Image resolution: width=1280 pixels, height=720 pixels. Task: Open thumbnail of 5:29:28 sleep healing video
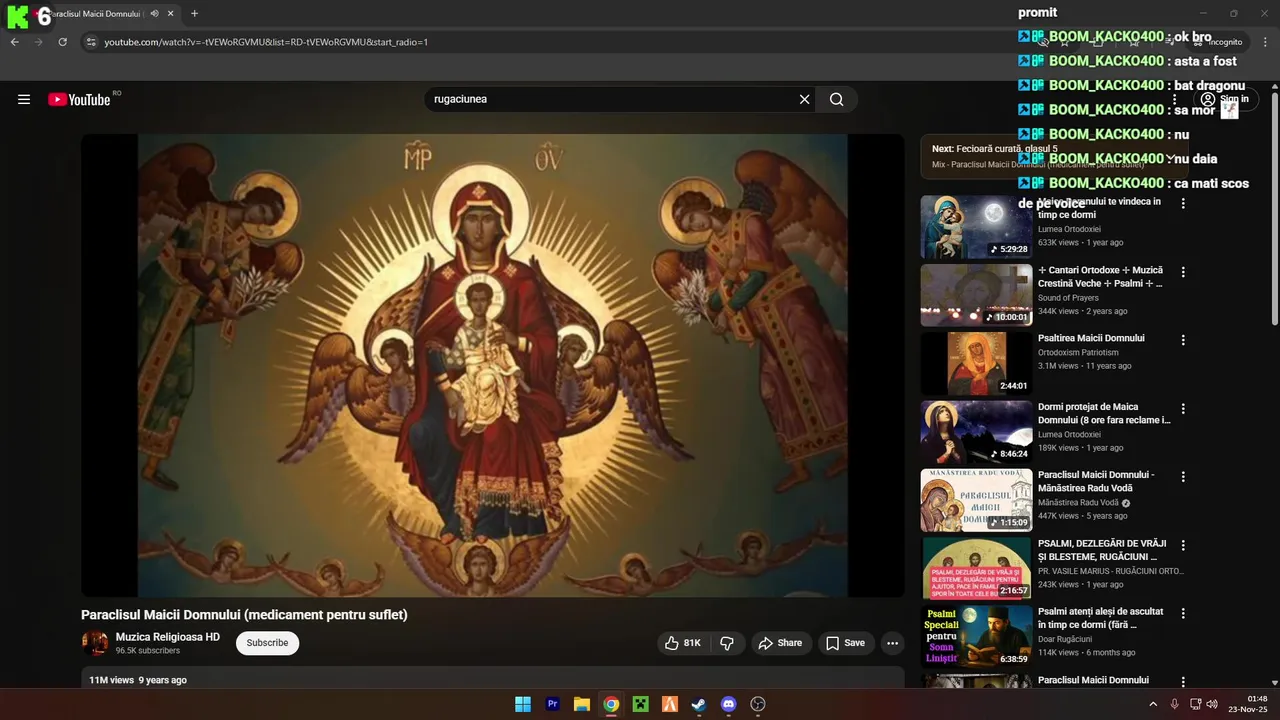pos(976,227)
